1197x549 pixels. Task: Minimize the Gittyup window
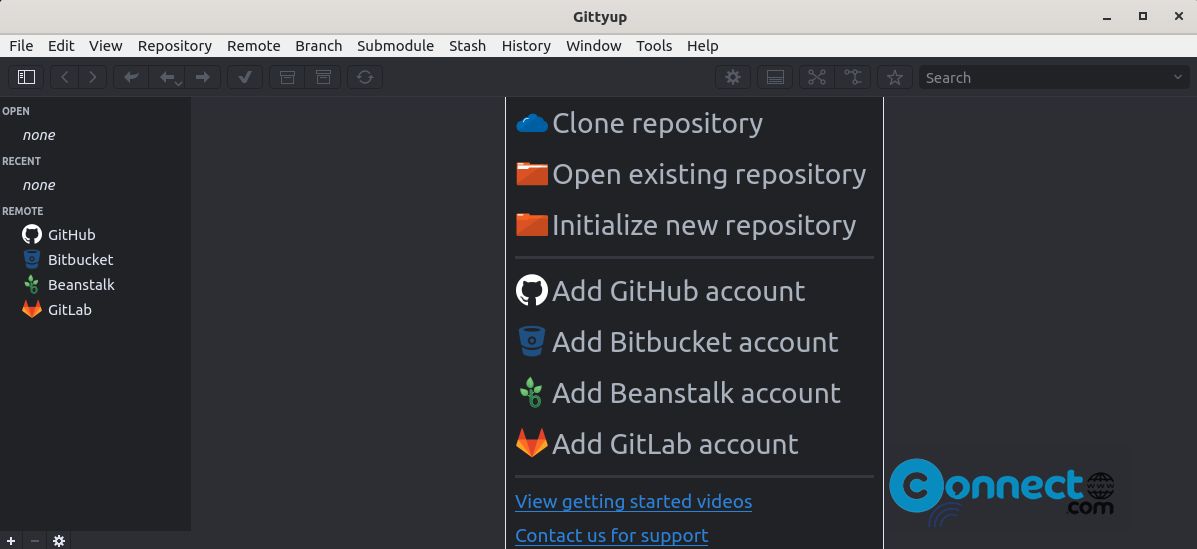click(1106, 17)
